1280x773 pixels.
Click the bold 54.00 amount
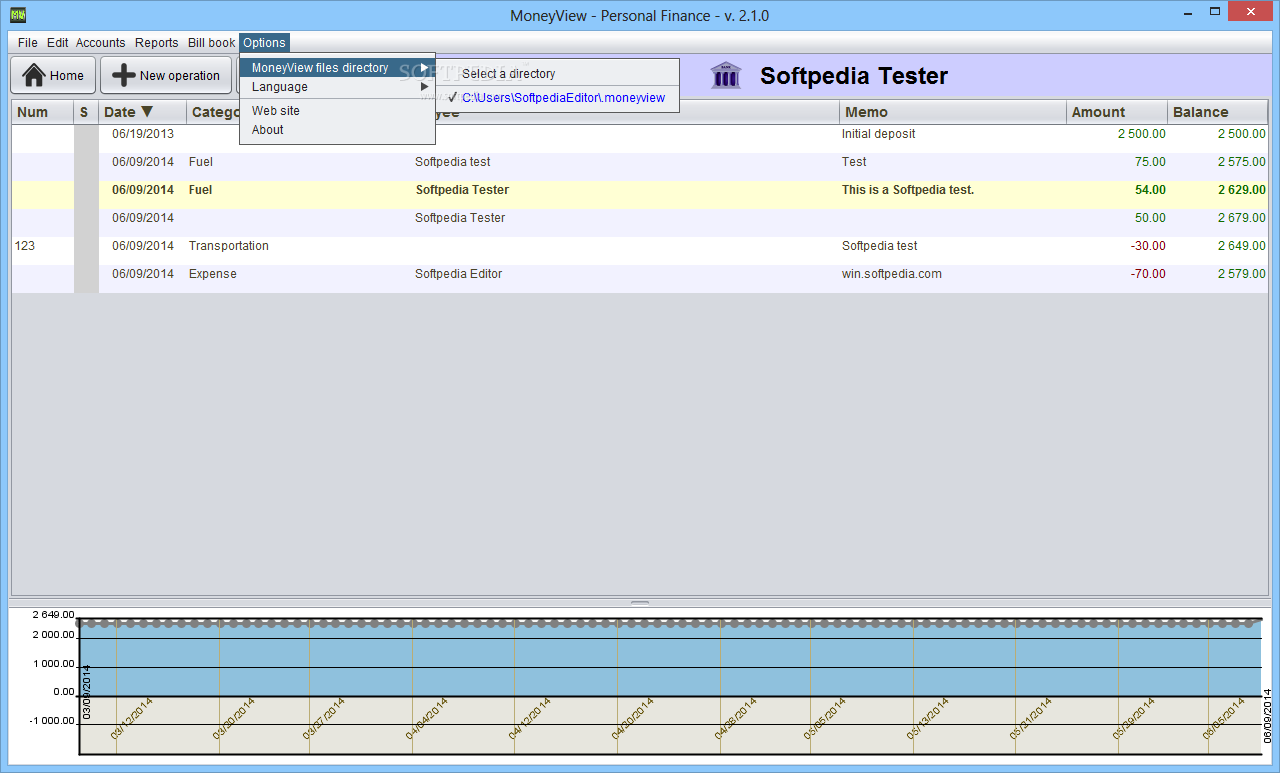(1148, 190)
